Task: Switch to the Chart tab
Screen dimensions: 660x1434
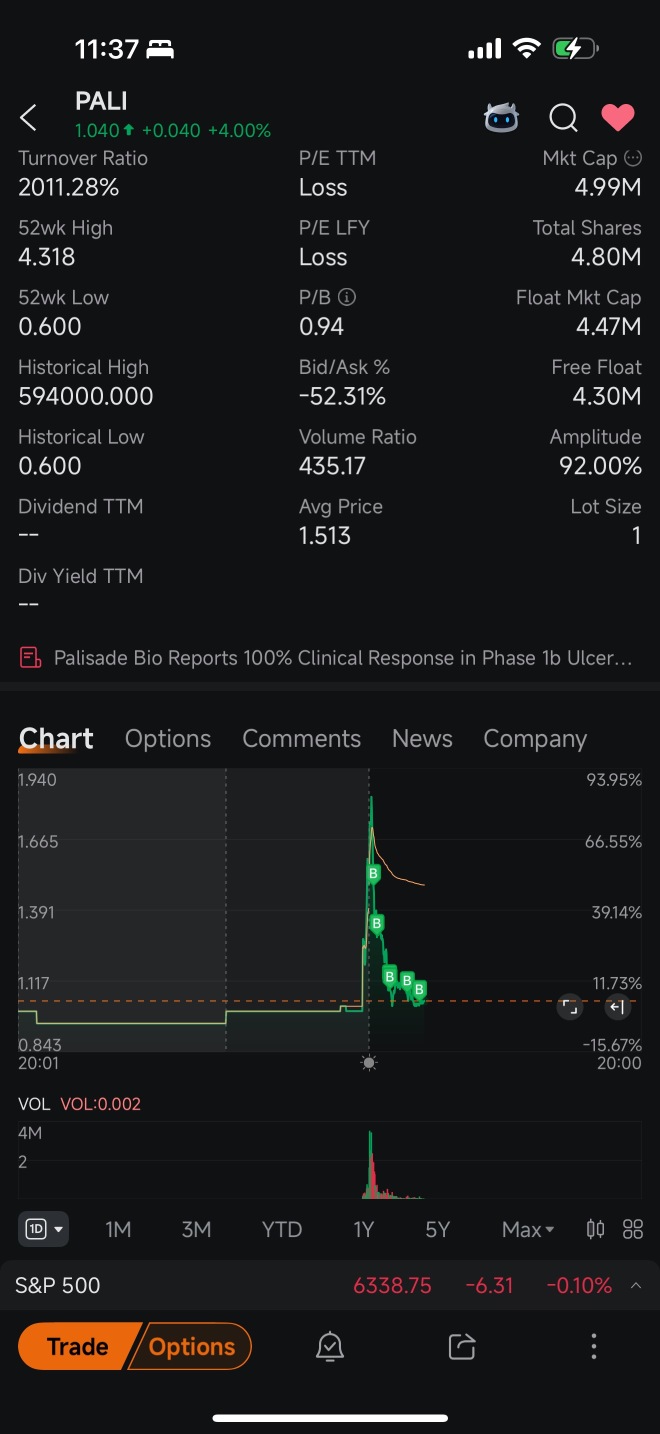Action: (x=56, y=738)
